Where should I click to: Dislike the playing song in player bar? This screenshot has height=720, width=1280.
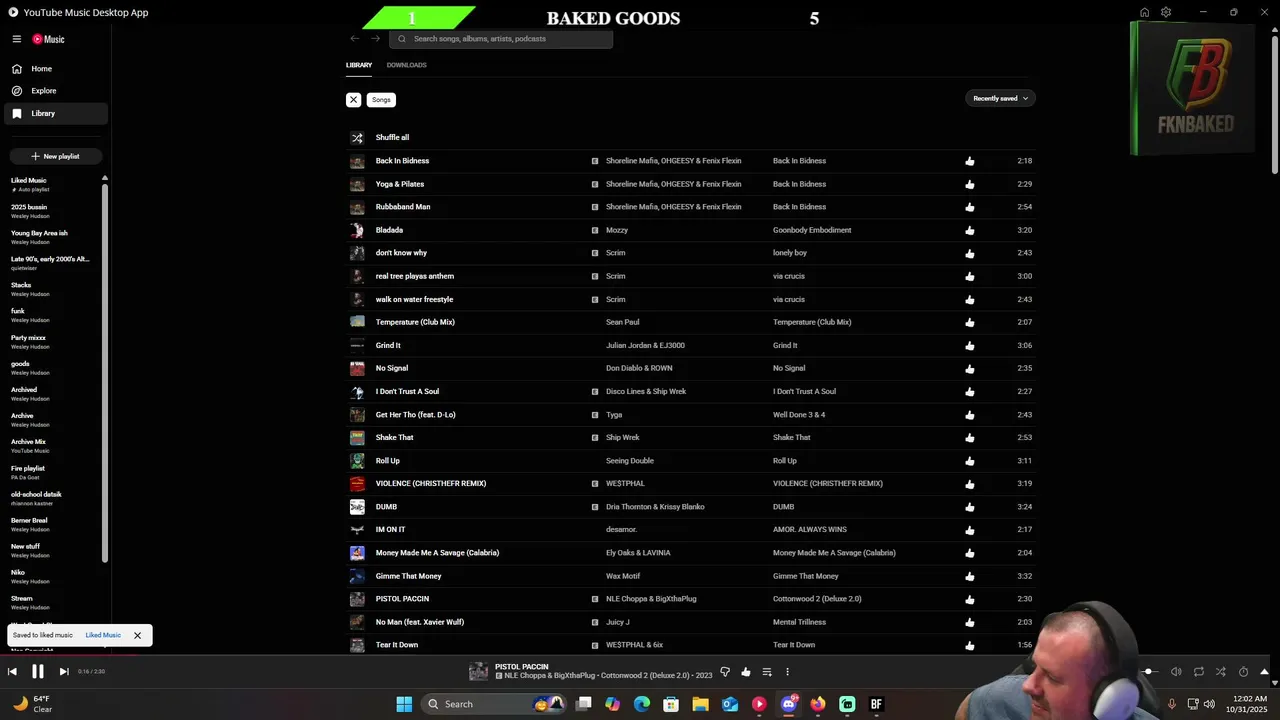pyautogui.click(x=725, y=672)
